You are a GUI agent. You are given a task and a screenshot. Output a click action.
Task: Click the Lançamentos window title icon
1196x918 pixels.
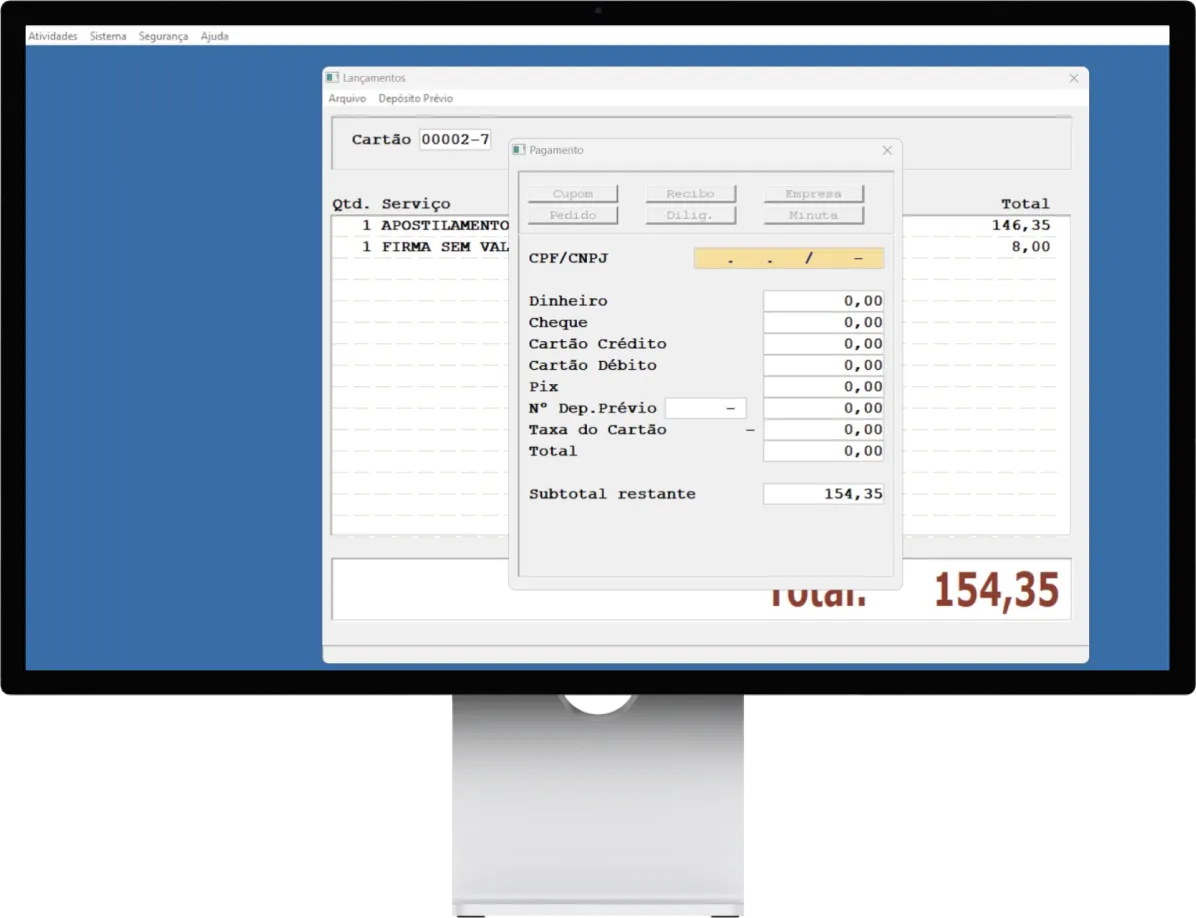(x=332, y=78)
